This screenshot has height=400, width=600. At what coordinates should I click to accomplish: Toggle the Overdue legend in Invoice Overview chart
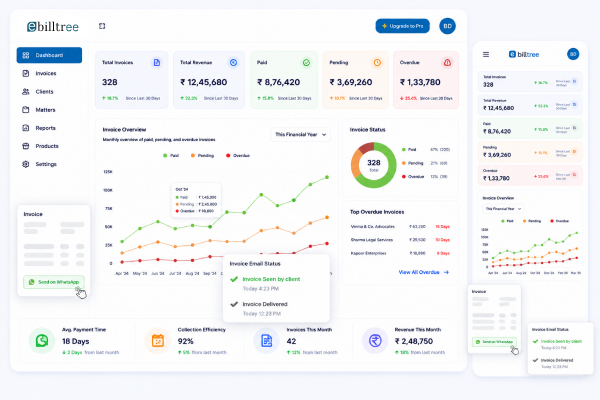[238, 155]
